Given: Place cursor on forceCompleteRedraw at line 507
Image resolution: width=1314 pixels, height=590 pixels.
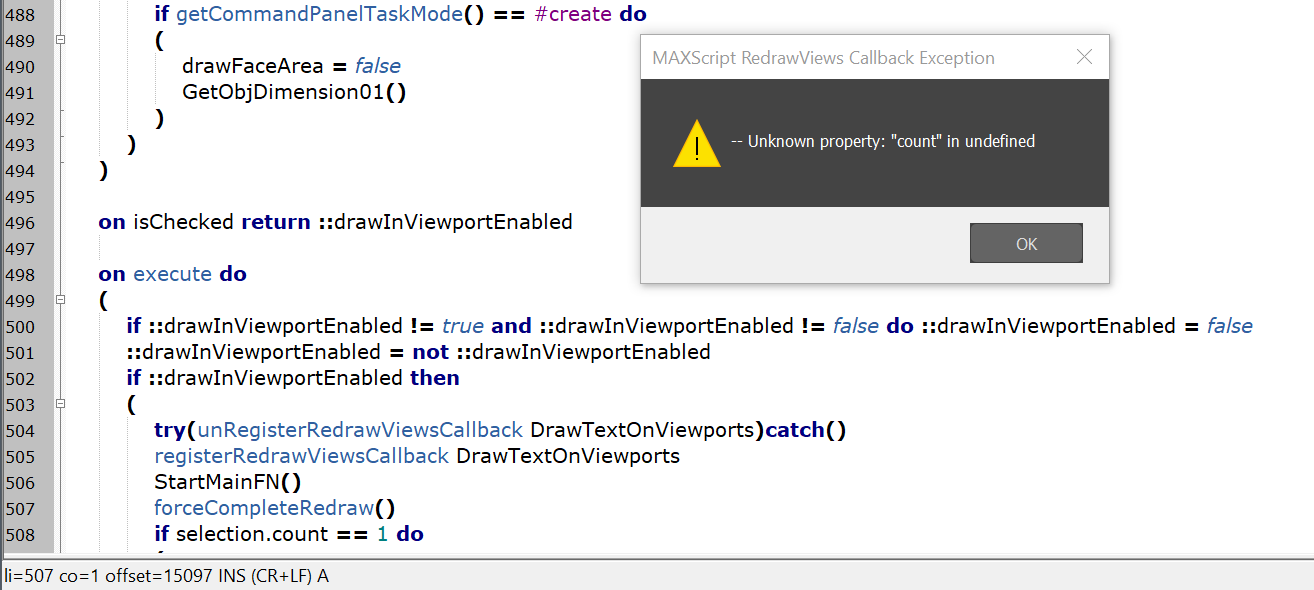Looking at the screenshot, I should tap(264, 508).
